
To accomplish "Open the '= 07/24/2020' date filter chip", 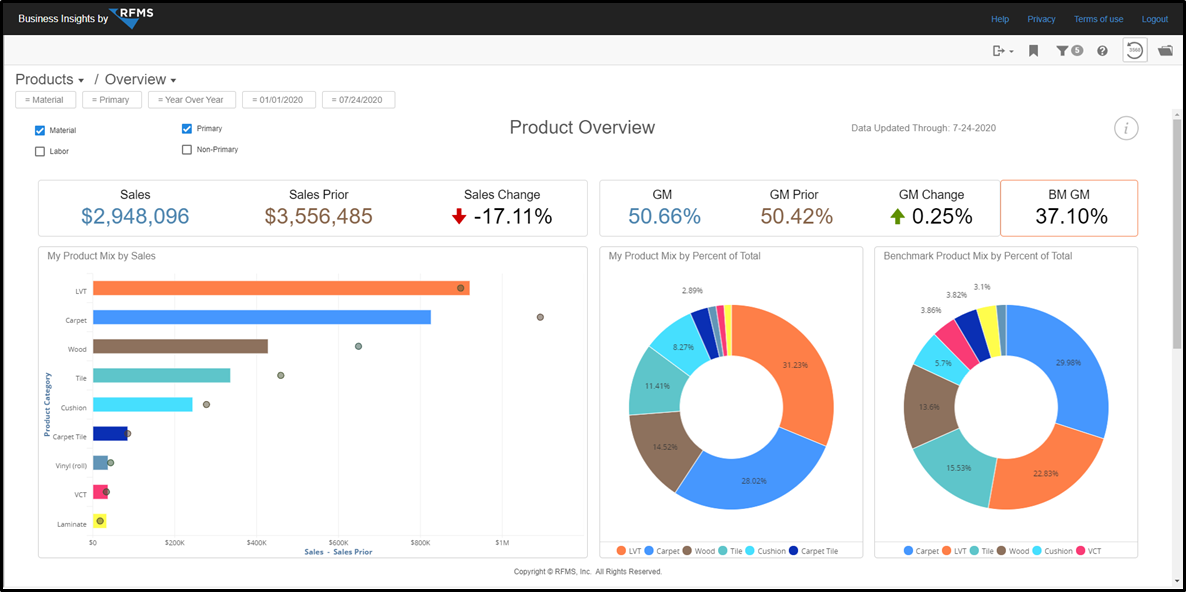I will pos(359,100).
